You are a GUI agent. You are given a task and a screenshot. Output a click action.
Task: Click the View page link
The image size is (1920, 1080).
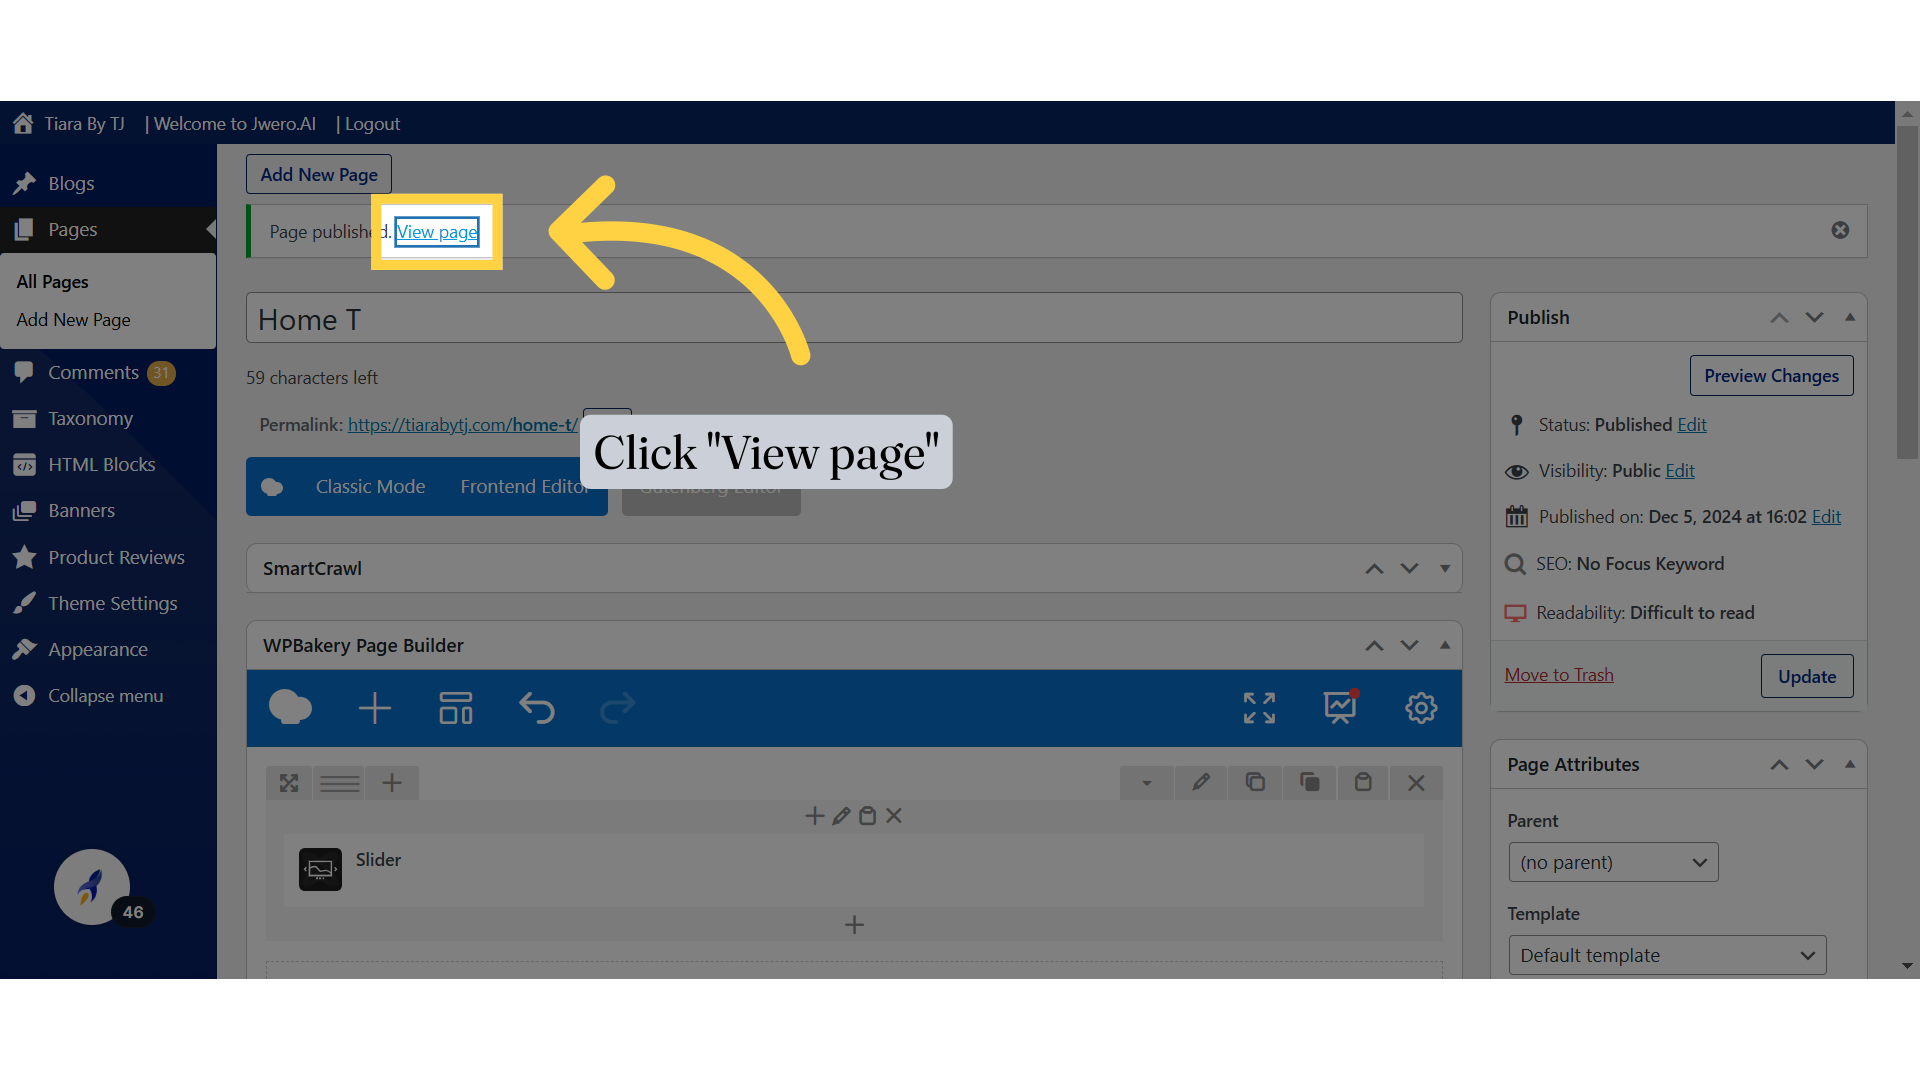(x=437, y=231)
